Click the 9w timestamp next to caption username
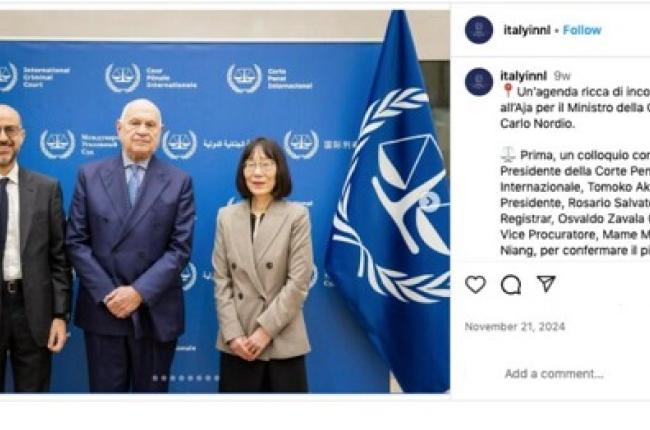Image resolution: width=650 pixels, height=430 pixels. [x=562, y=76]
